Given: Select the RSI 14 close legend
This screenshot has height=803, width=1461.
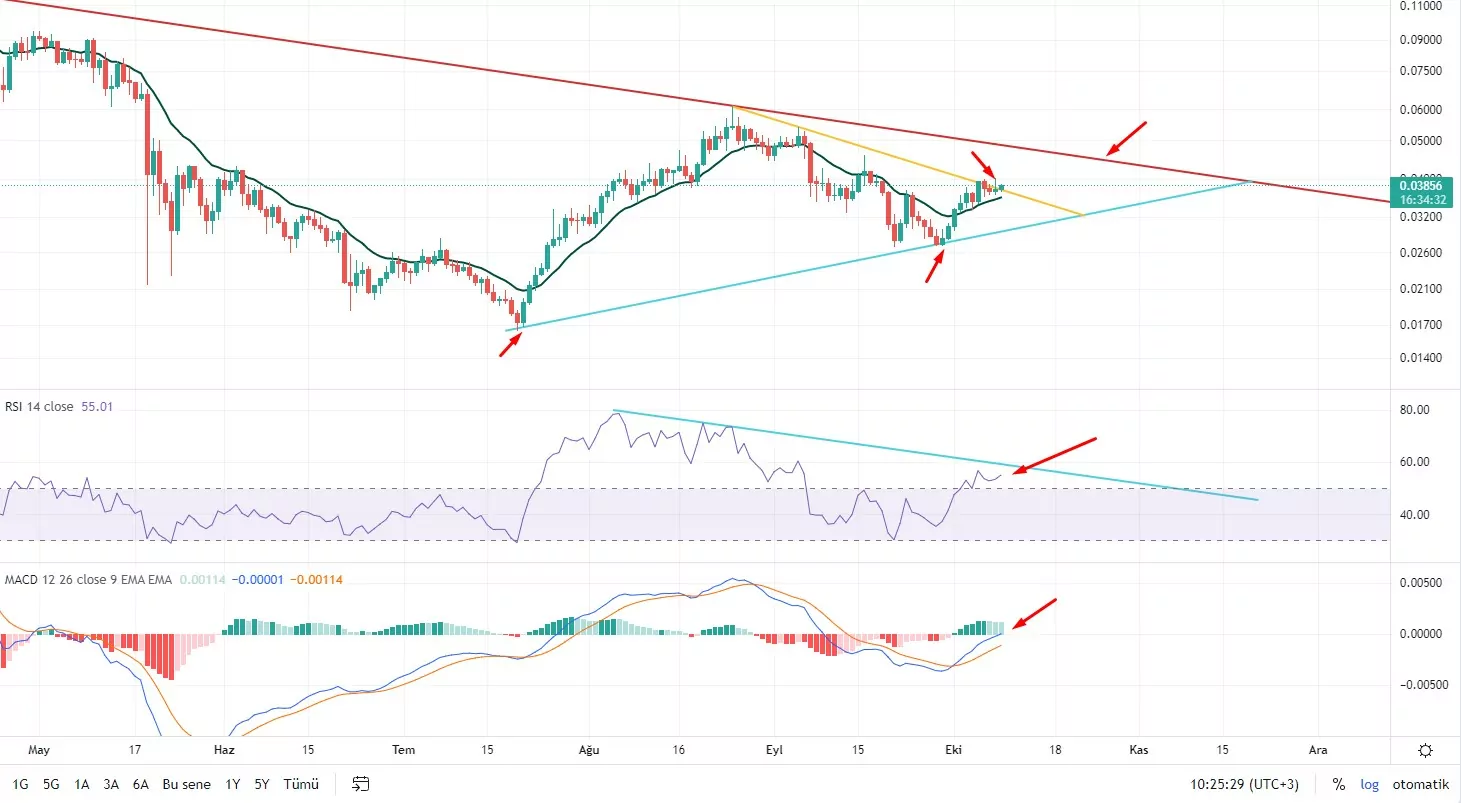Looking at the screenshot, I should coord(39,407).
